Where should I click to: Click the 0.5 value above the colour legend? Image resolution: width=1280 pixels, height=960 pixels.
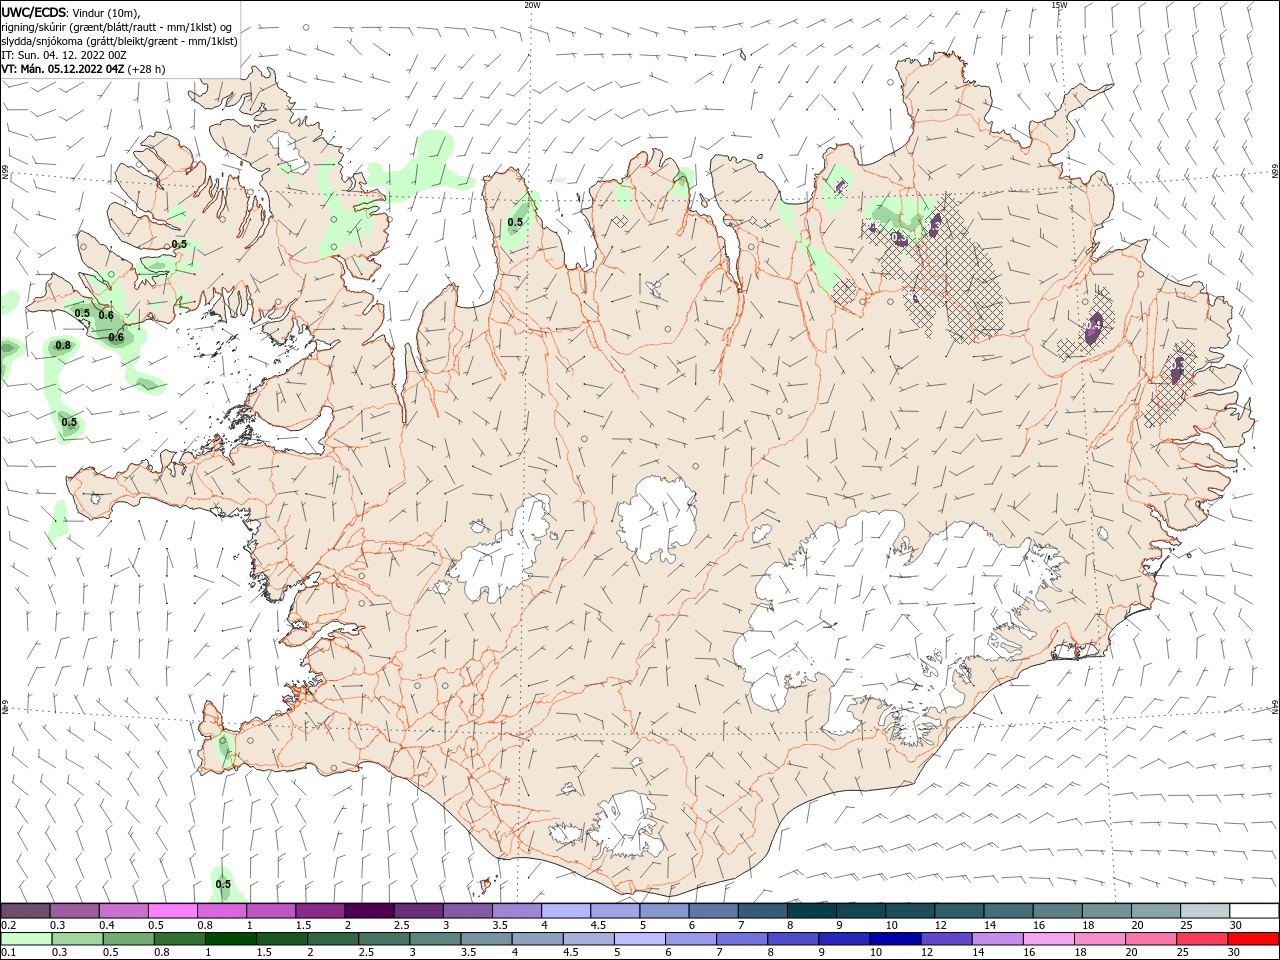(x=223, y=884)
